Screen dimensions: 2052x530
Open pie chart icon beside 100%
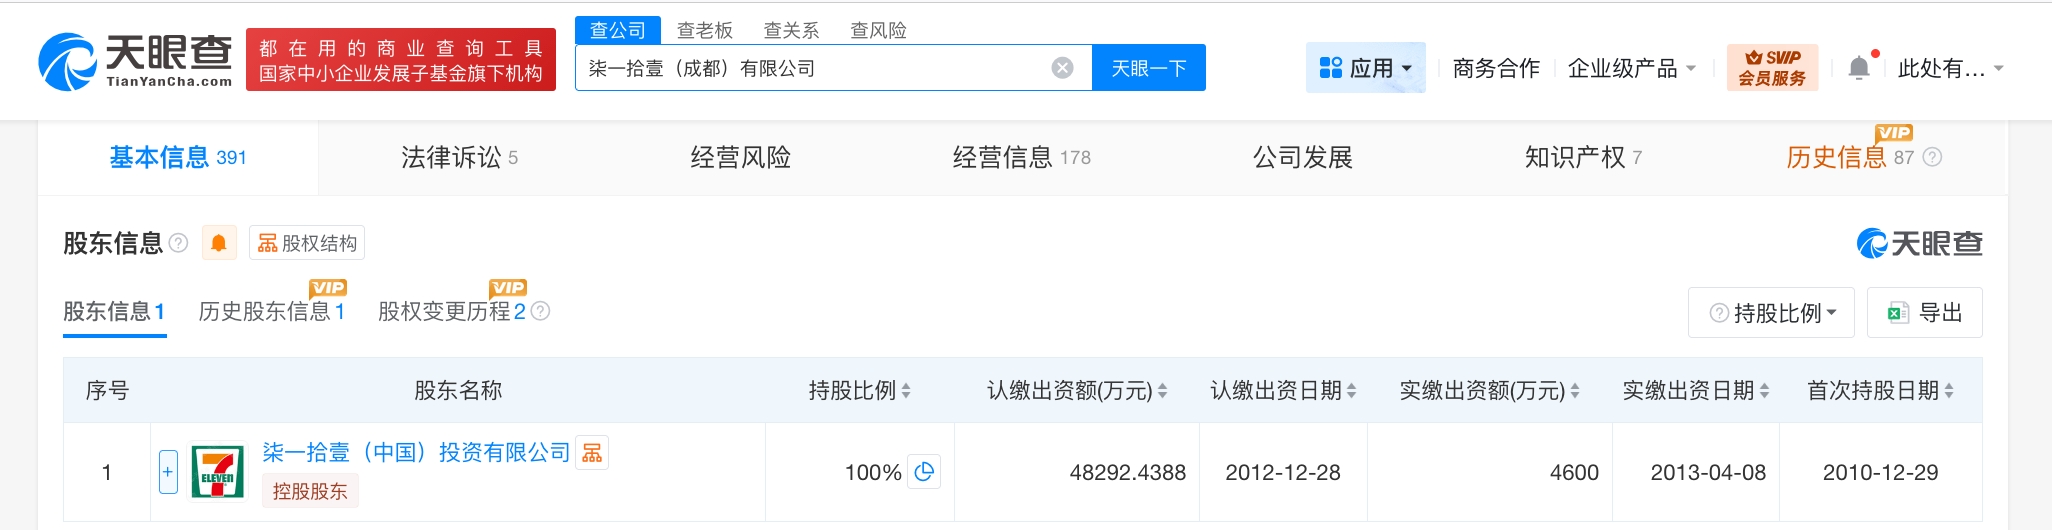924,472
